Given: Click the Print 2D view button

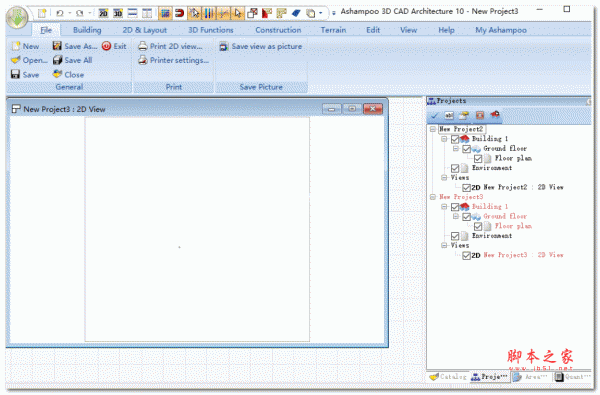Looking at the screenshot, I should [x=170, y=46].
